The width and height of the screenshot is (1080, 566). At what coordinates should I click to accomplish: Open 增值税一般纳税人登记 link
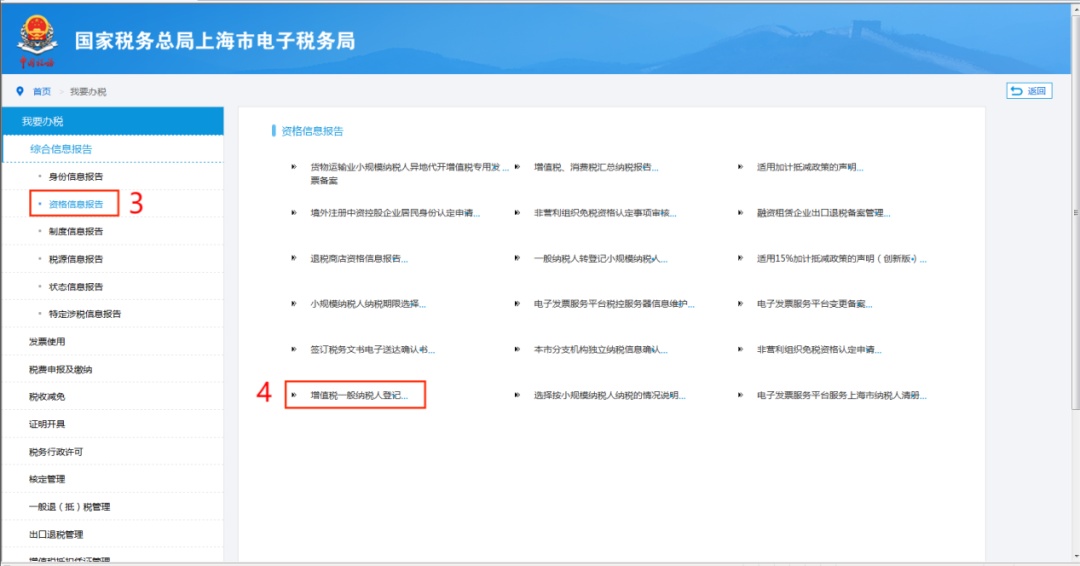pyautogui.click(x=359, y=395)
